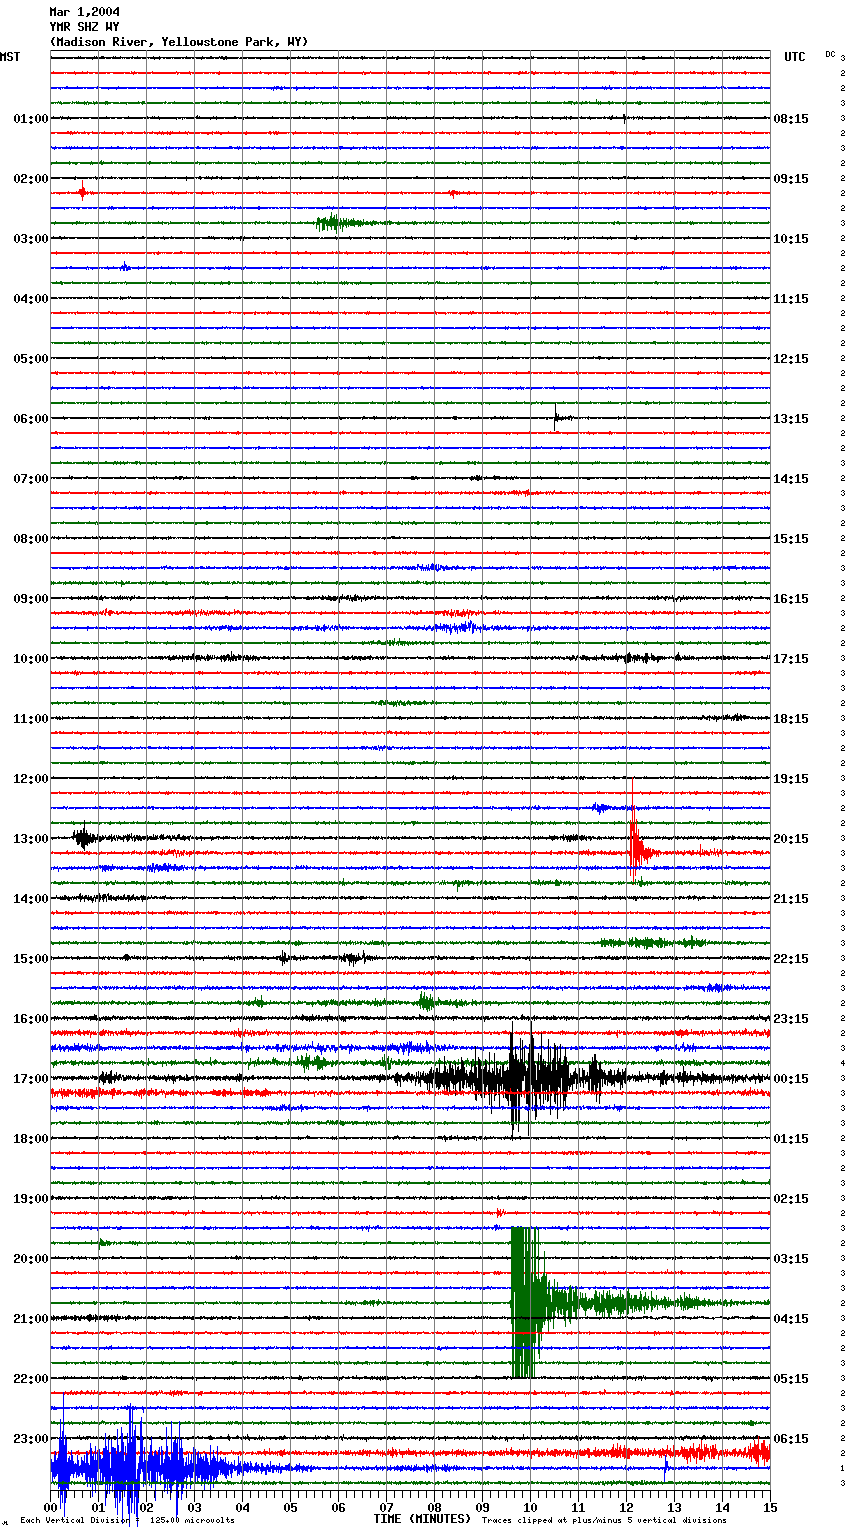The height and width of the screenshot is (1534, 850).
Task: Click minute '15' on the bottom time axis
Action: 769,1508
